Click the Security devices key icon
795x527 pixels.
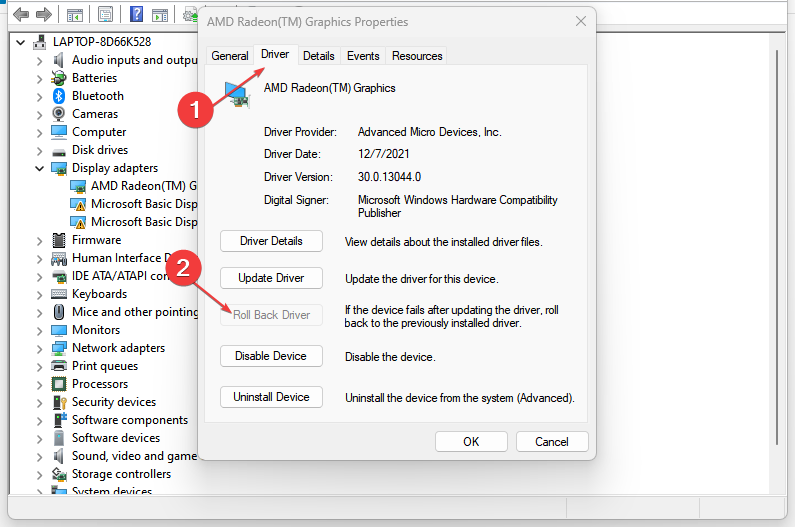click(x=60, y=402)
